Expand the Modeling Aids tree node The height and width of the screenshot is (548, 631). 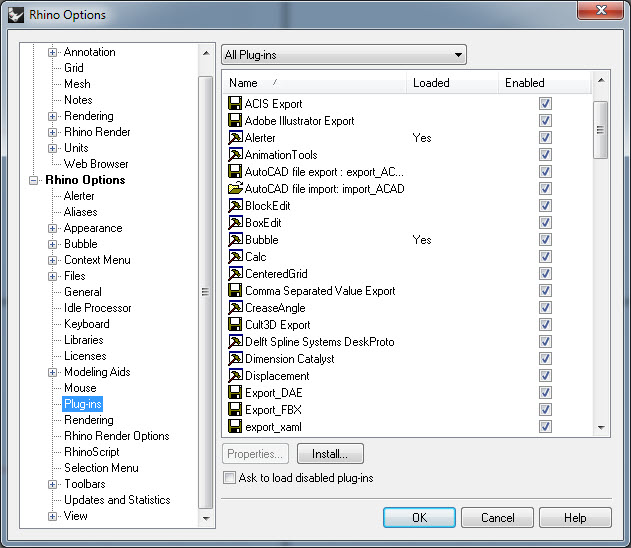(x=52, y=372)
